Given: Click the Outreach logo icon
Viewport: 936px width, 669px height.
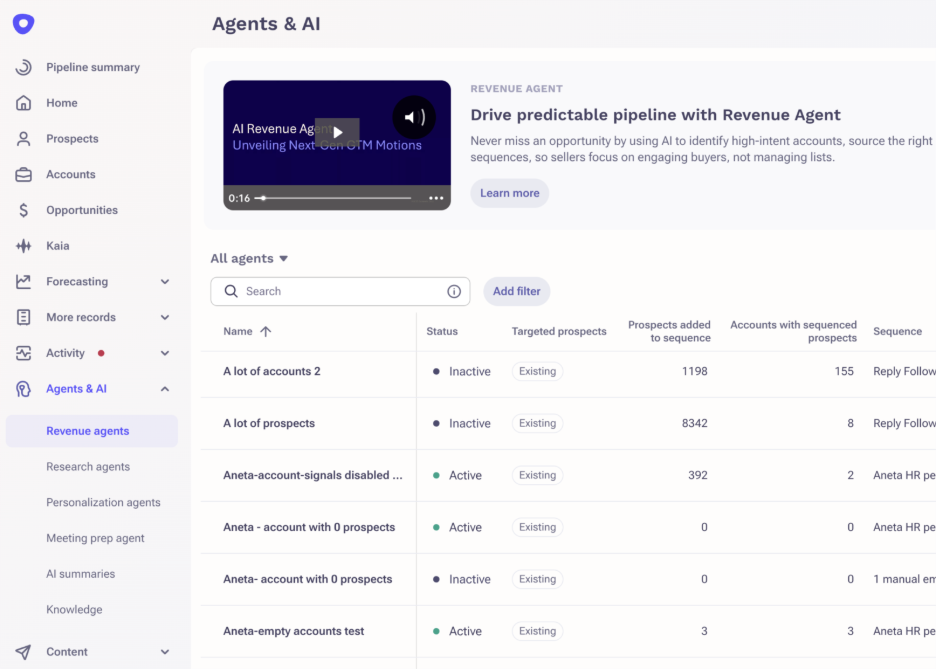Looking at the screenshot, I should [x=23, y=24].
